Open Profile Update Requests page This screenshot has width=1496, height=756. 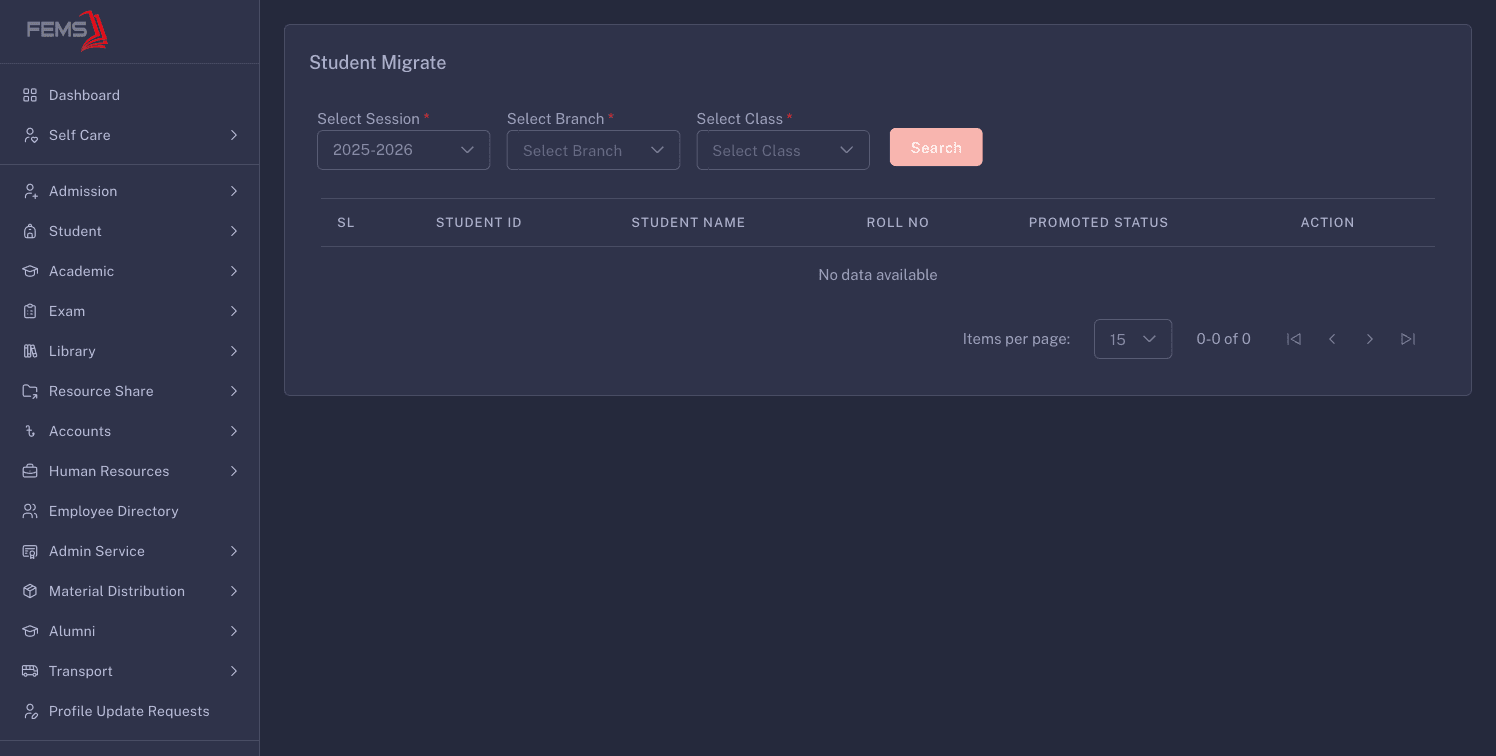coord(129,711)
